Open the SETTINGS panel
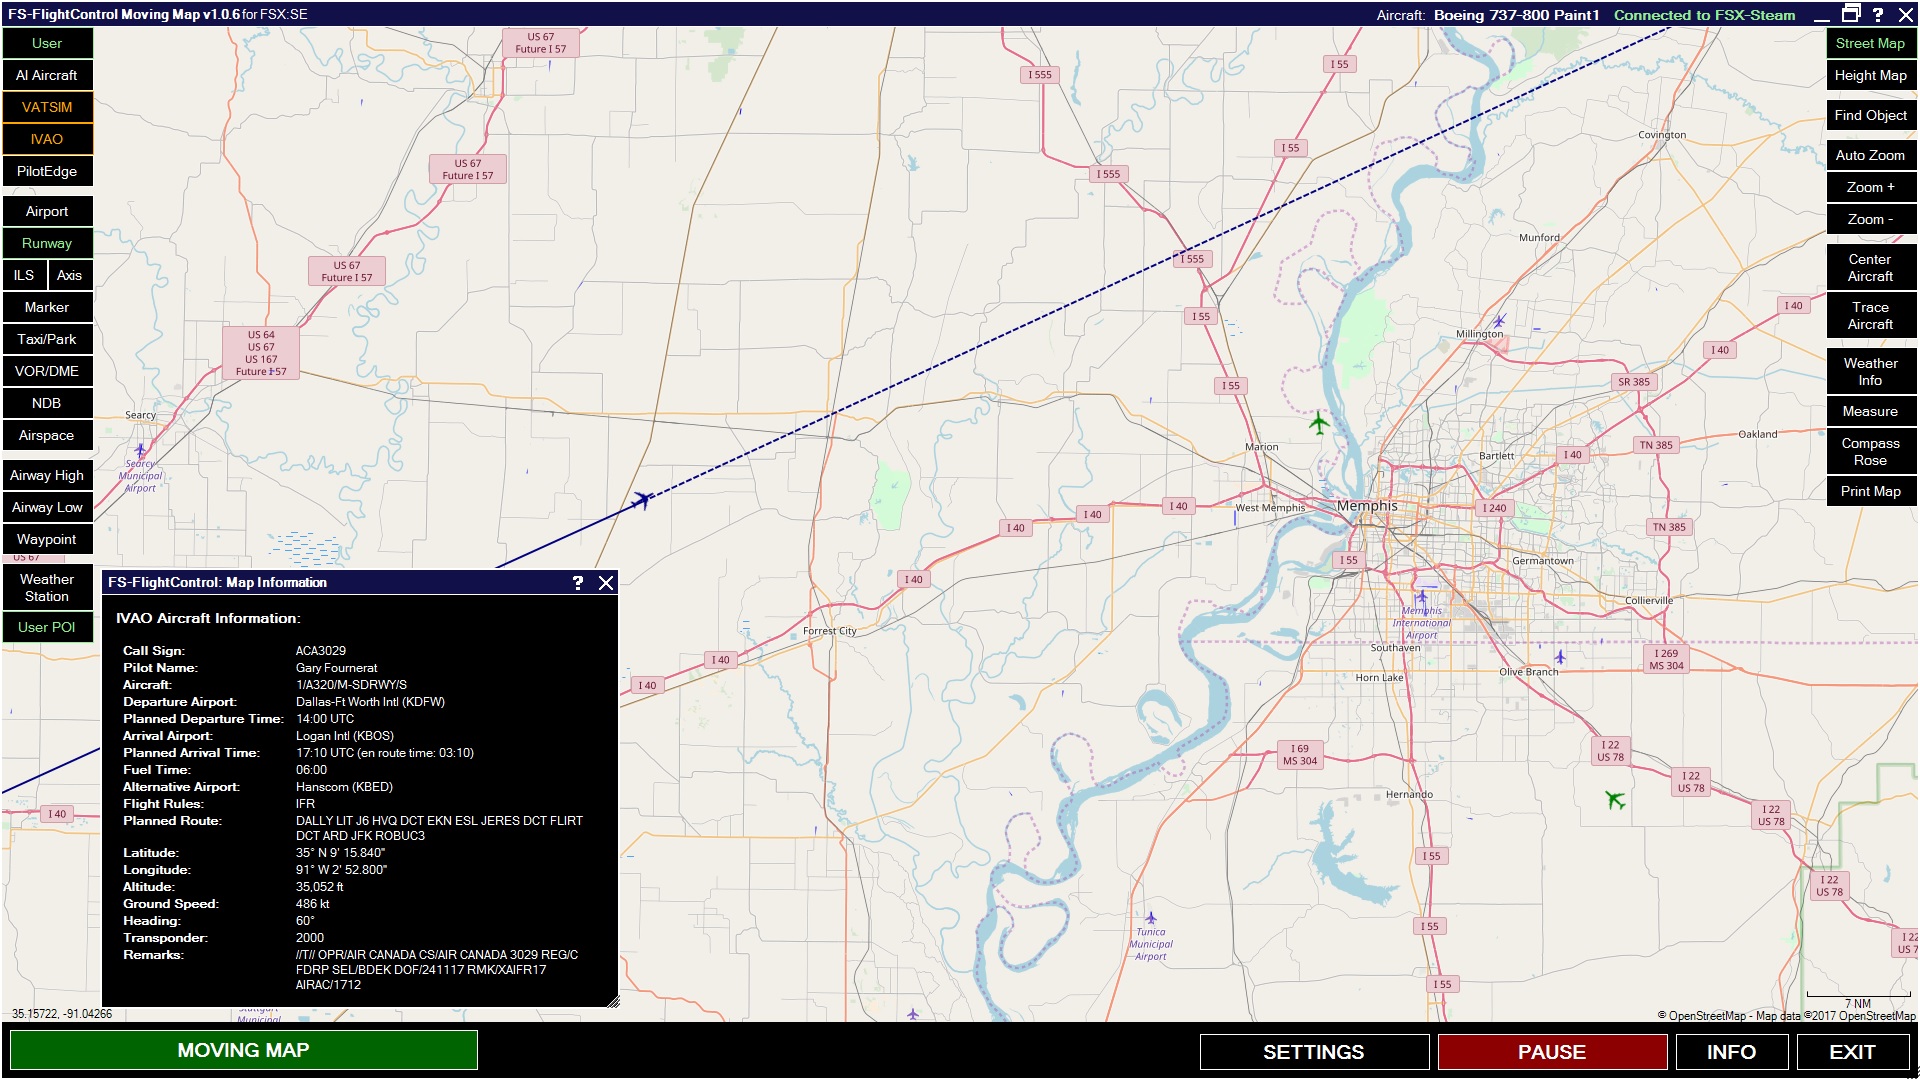Image resolution: width=1920 pixels, height=1080 pixels. click(1313, 1051)
